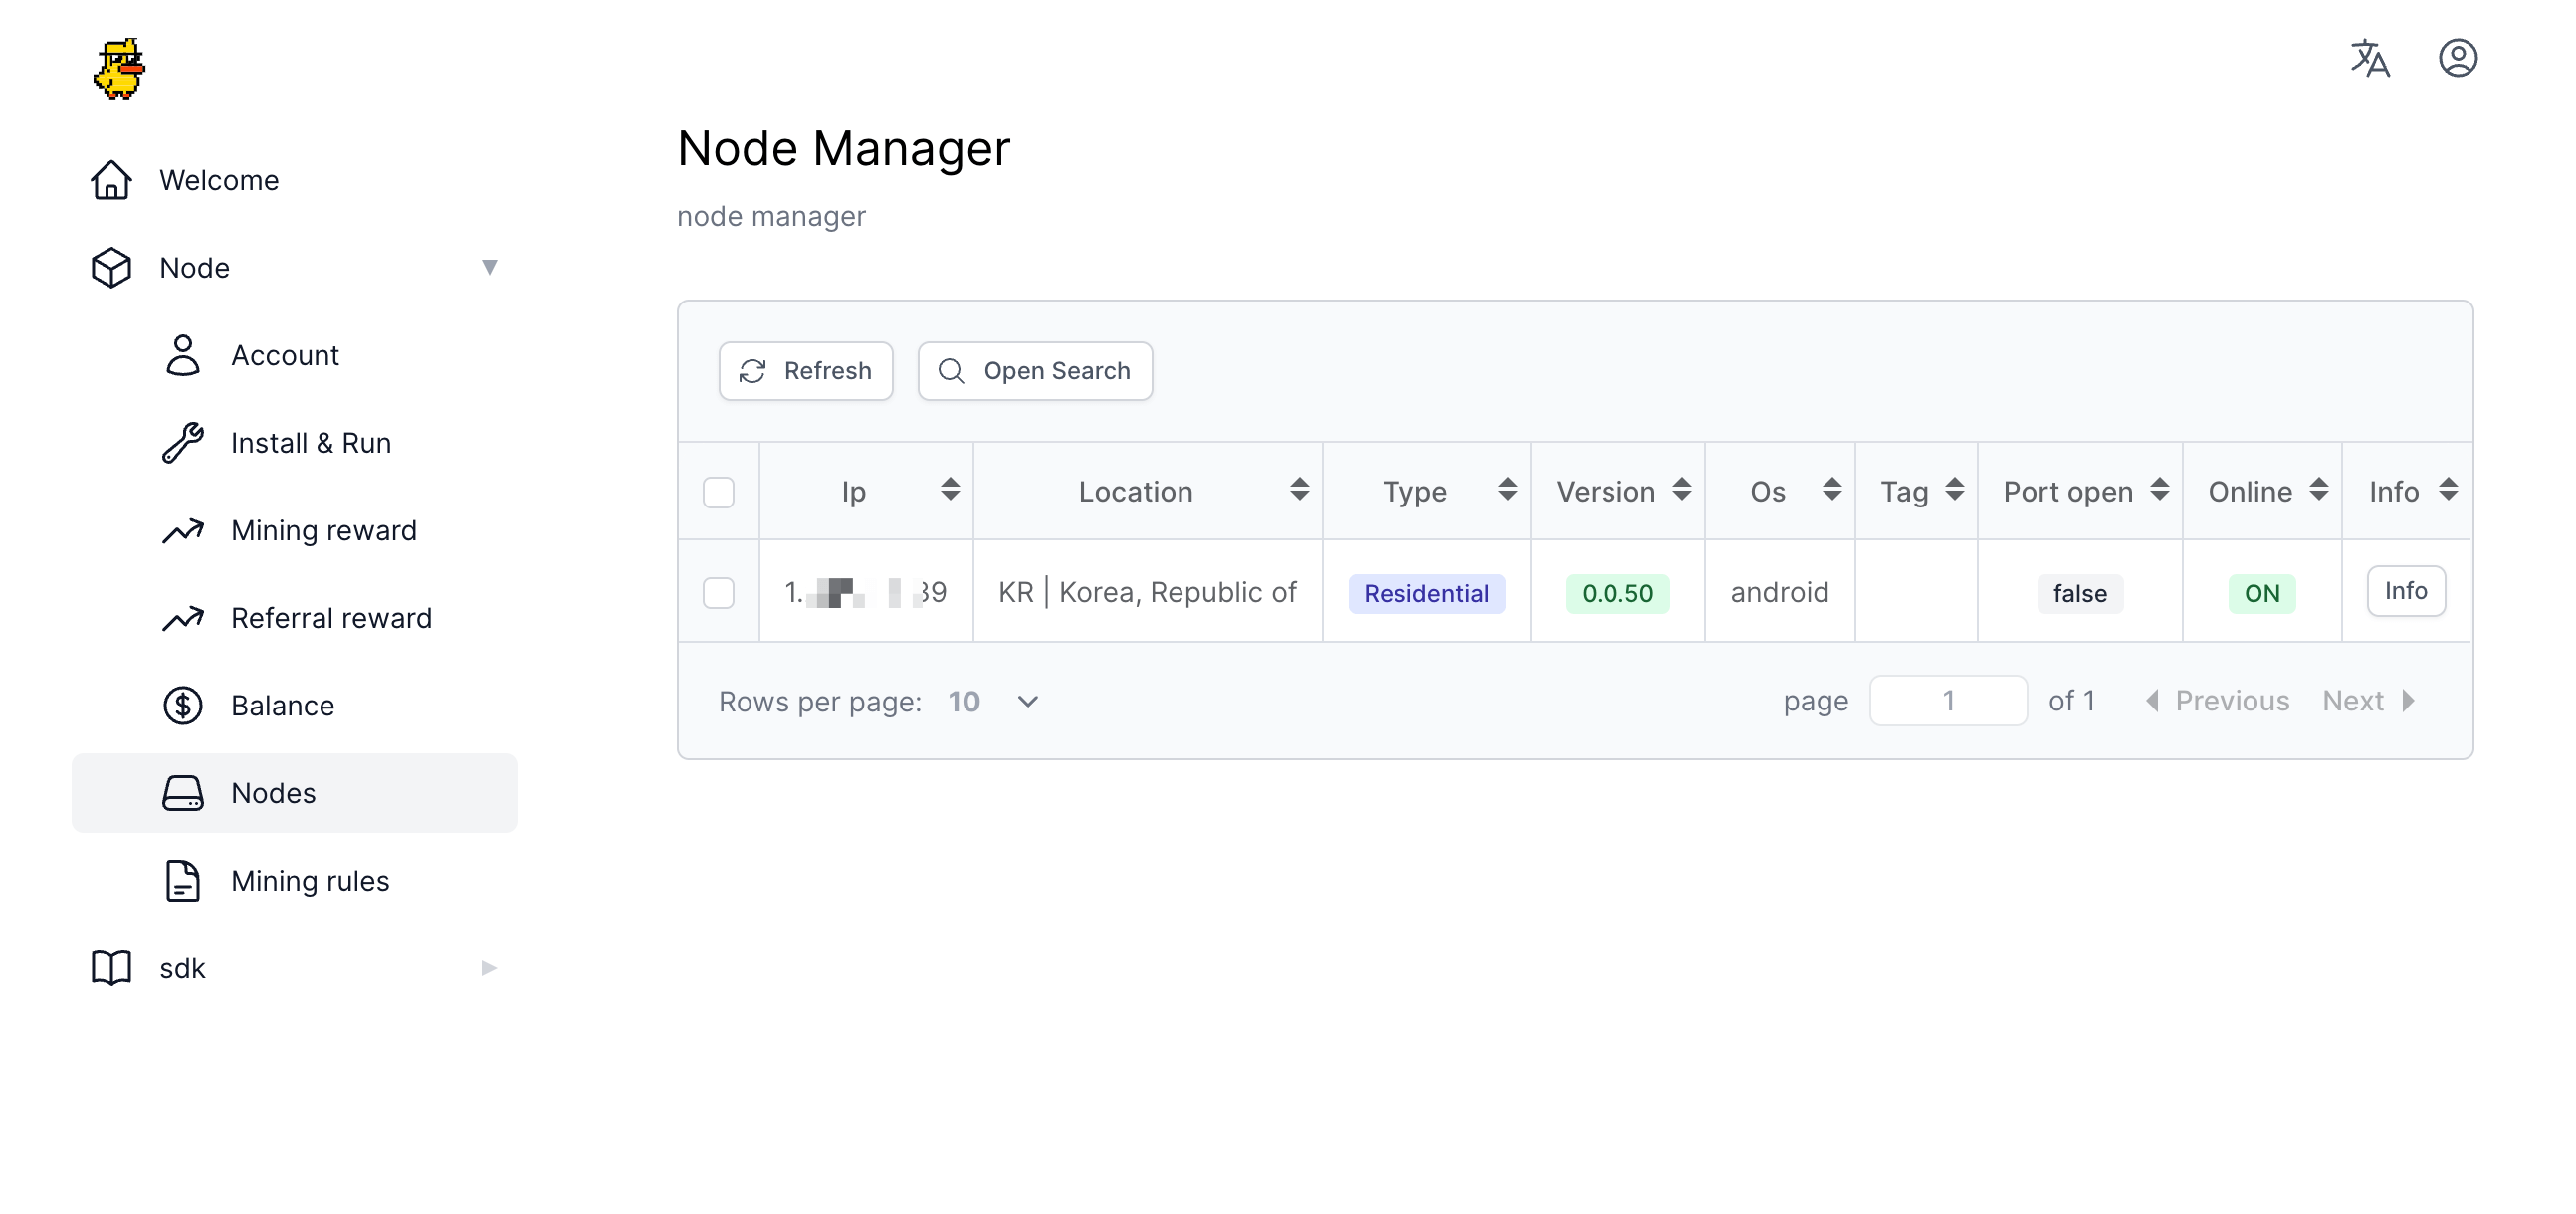Image resolution: width=2576 pixels, height=1214 pixels.
Task: Click the Balance dollar icon
Action: coord(183,705)
